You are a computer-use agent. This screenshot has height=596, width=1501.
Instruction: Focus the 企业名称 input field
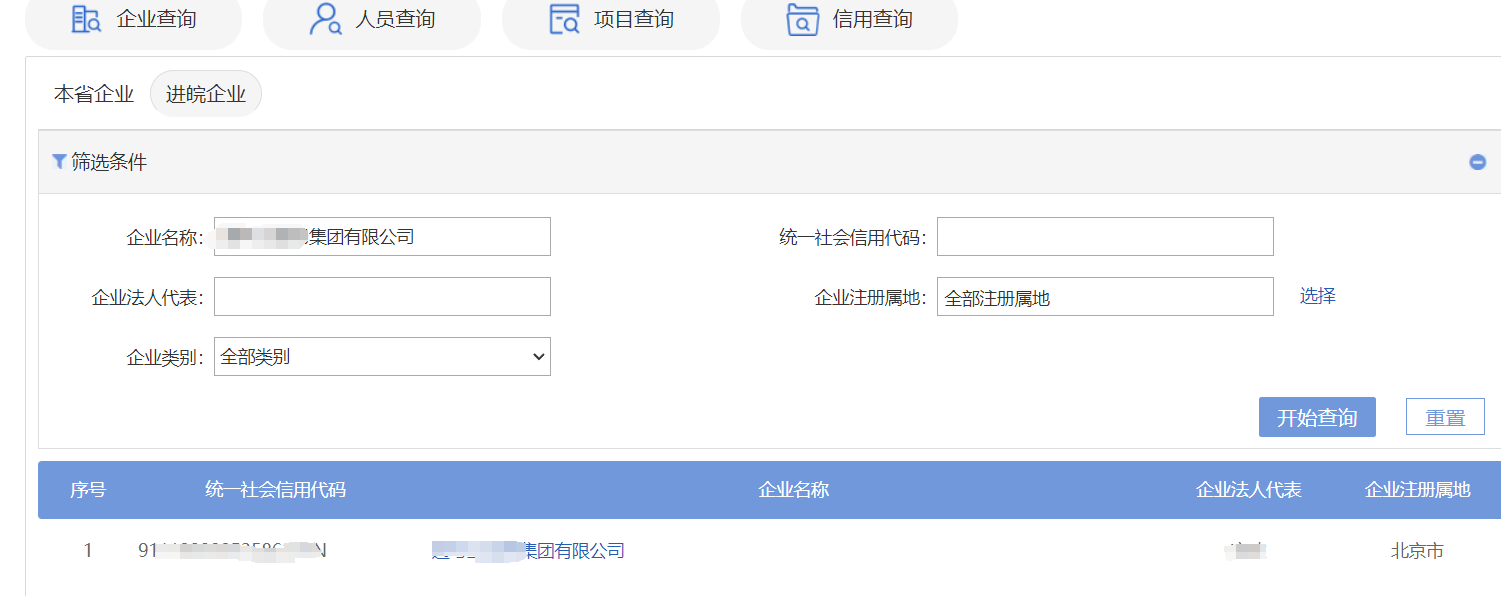click(382, 237)
